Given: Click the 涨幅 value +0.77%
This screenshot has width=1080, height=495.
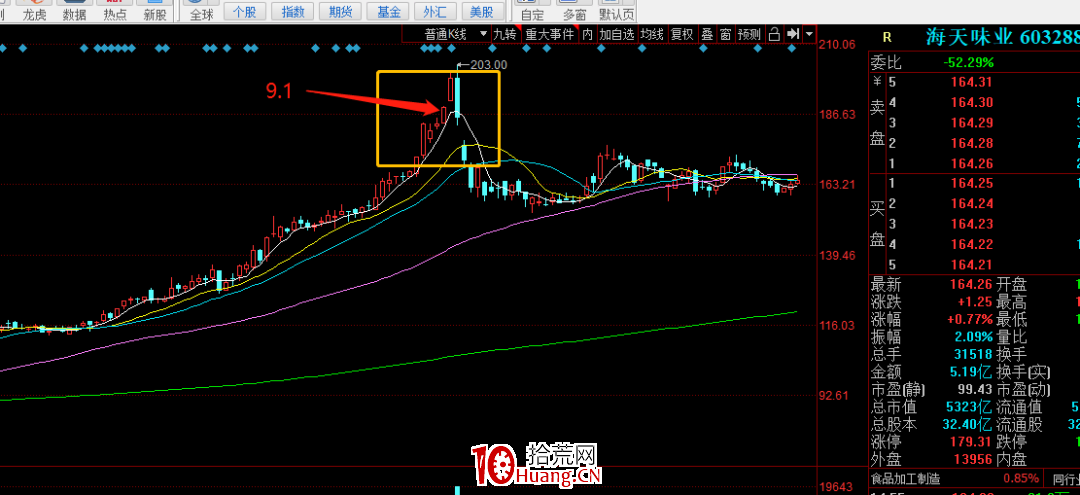Looking at the screenshot, I should pos(968,319).
